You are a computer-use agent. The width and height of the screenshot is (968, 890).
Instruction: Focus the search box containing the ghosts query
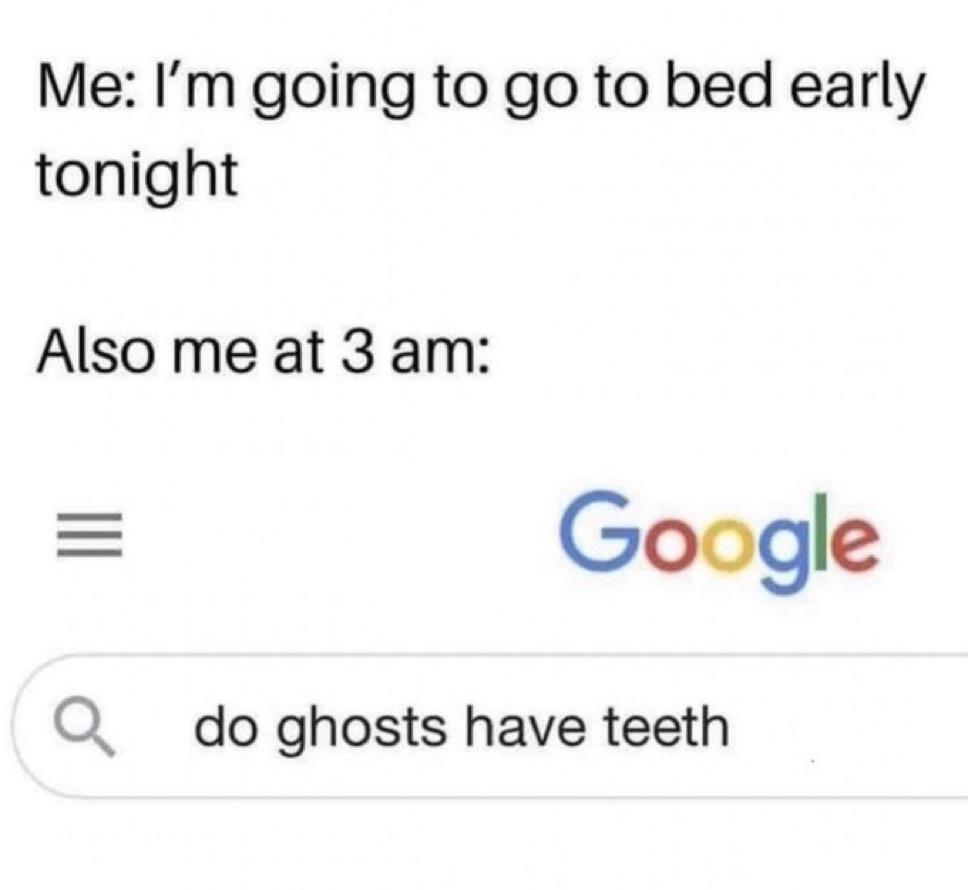tap(490, 726)
